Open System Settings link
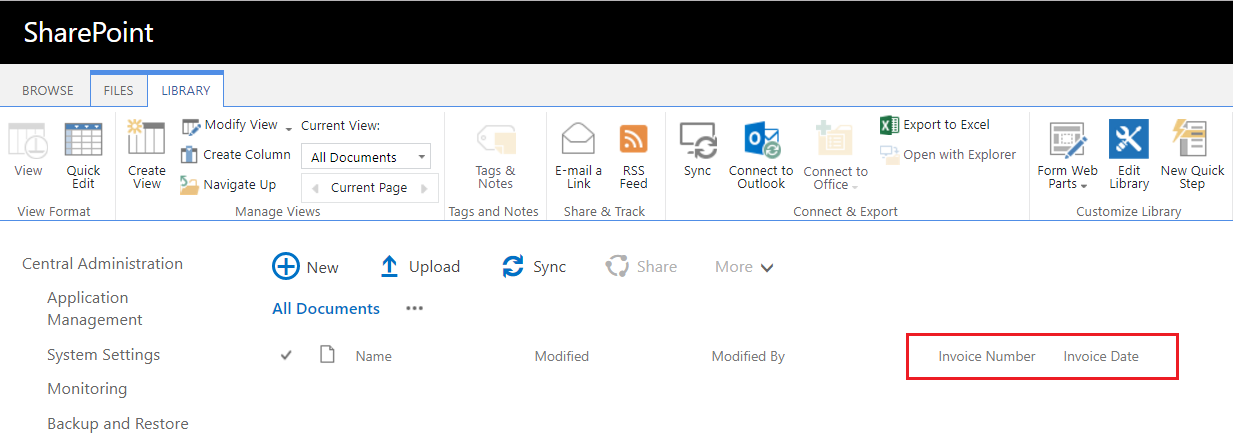 tap(104, 355)
